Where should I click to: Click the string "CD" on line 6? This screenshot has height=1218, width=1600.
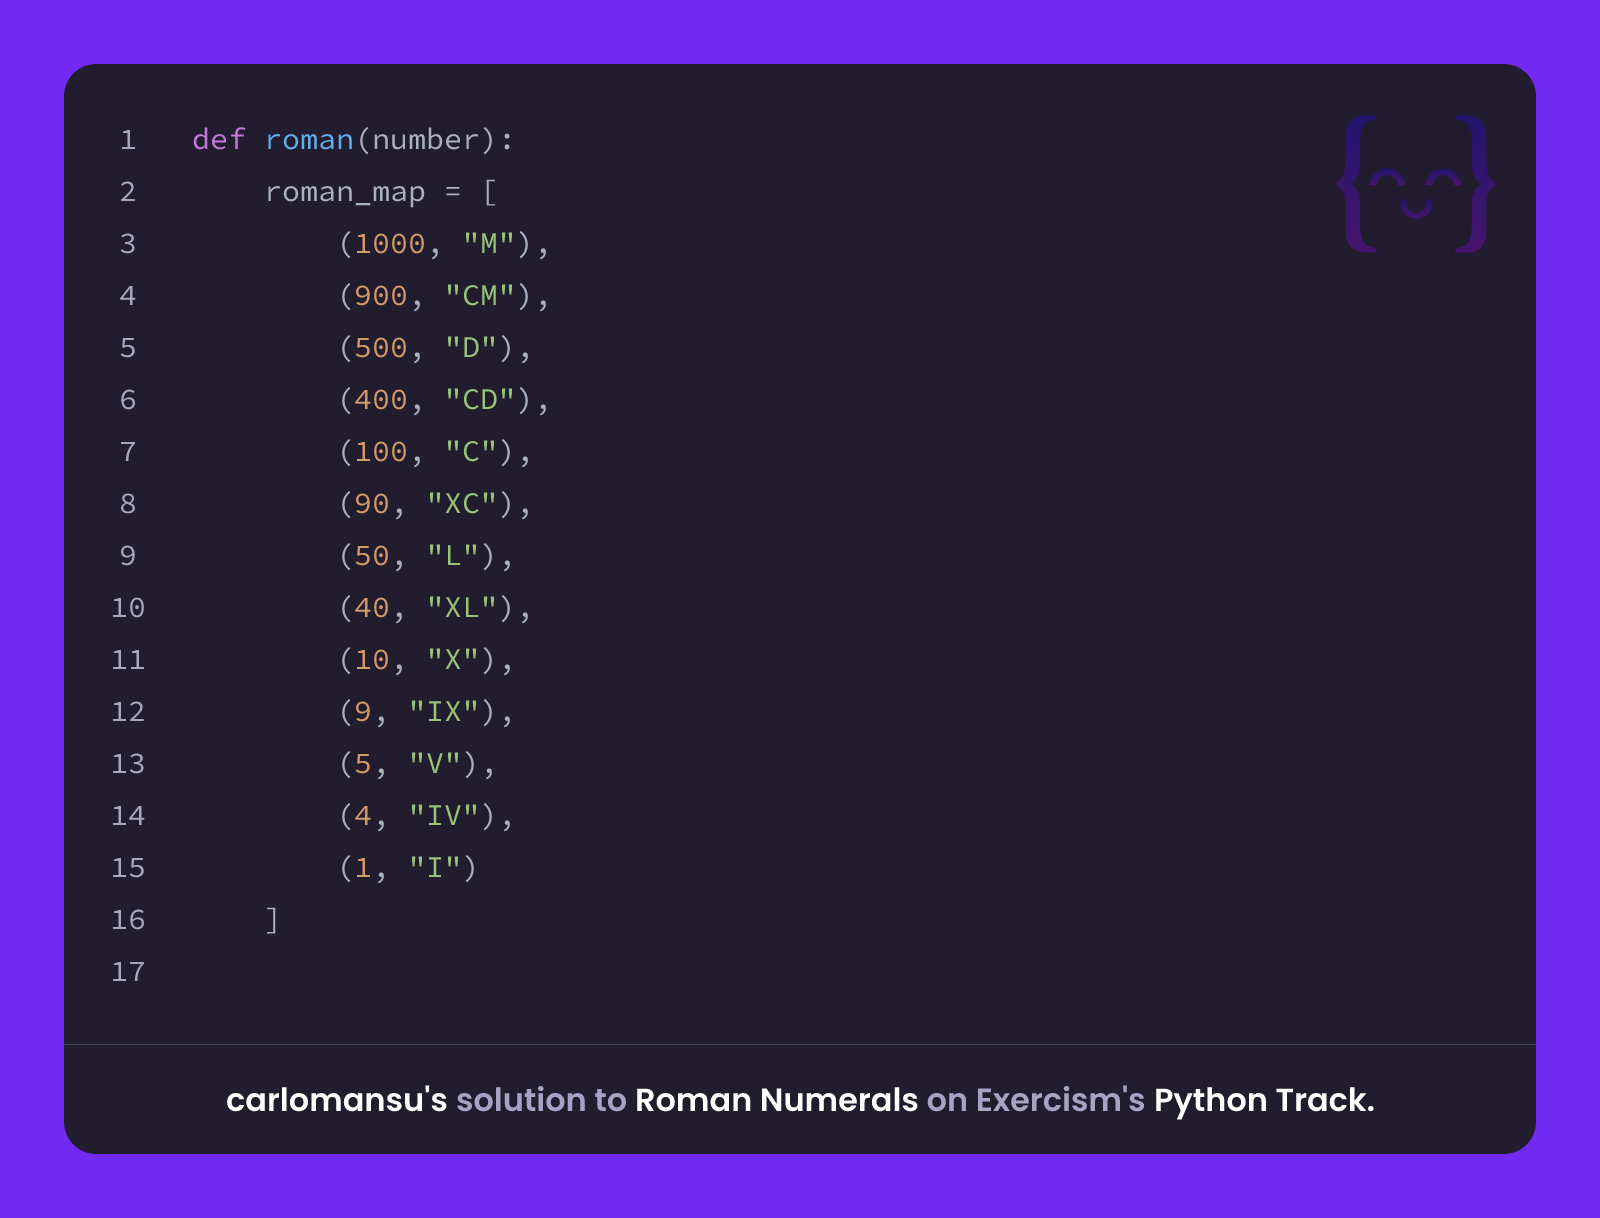pos(480,399)
